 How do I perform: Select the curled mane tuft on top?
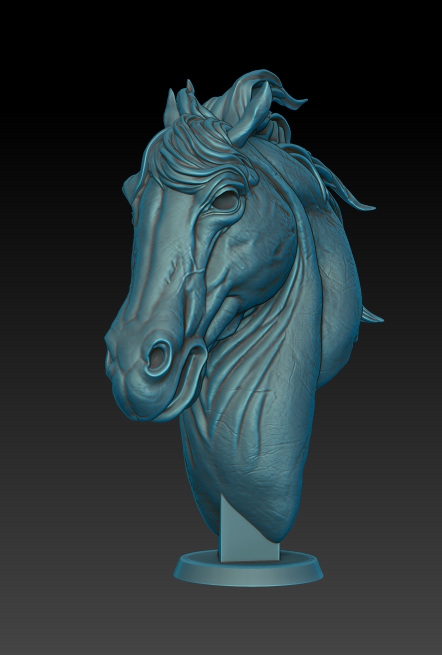click(267, 89)
